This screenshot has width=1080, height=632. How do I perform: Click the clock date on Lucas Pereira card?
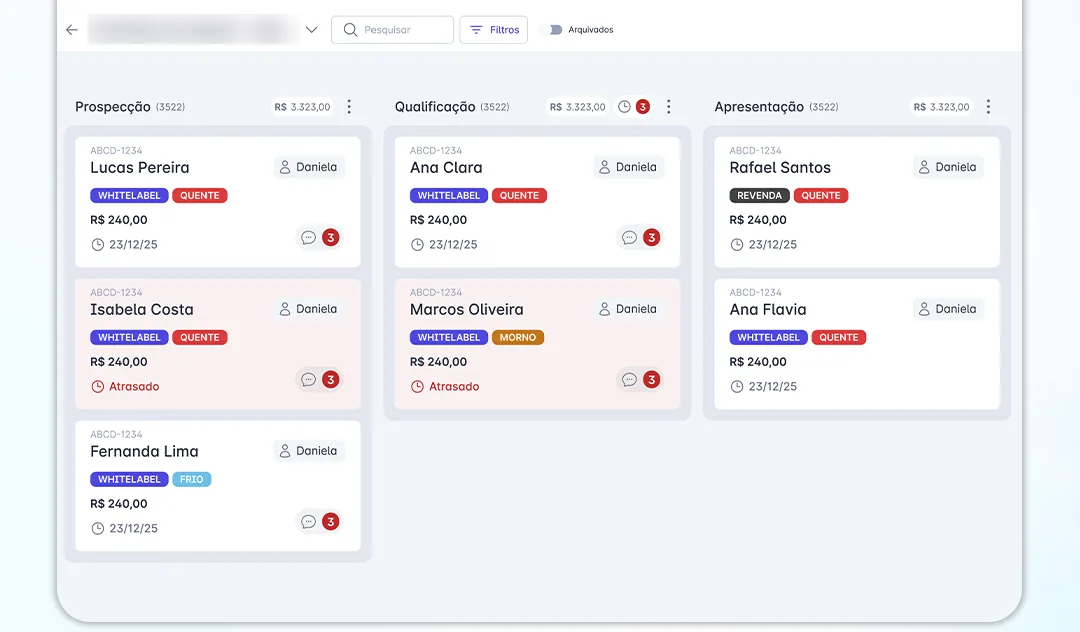(124, 244)
